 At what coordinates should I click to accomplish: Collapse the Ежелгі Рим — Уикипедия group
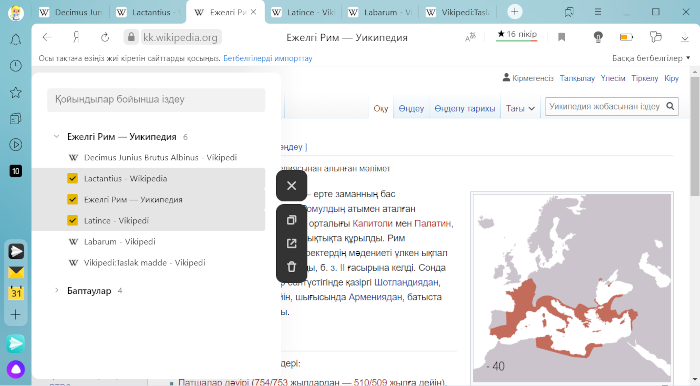click(x=57, y=137)
